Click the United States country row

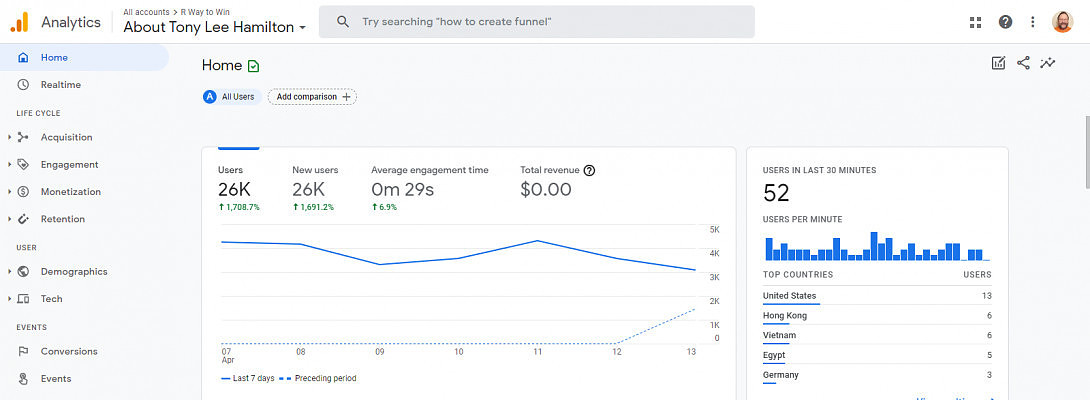click(x=877, y=296)
